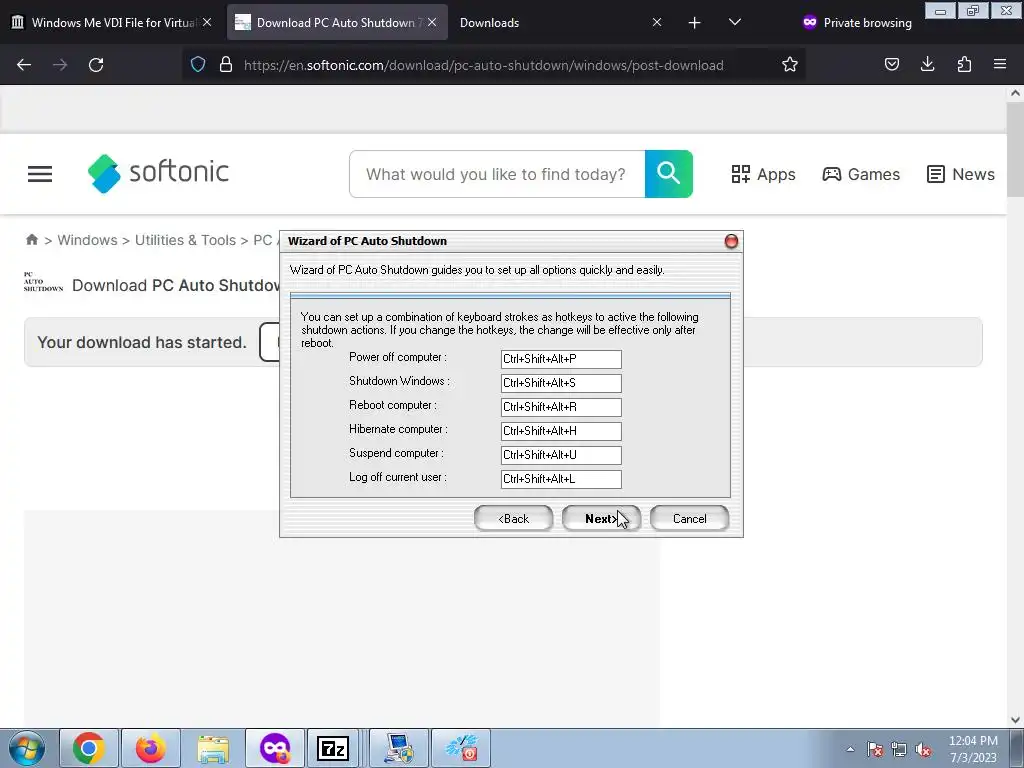
Task: Click the Softonic logo
Action: (x=158, y=173)
